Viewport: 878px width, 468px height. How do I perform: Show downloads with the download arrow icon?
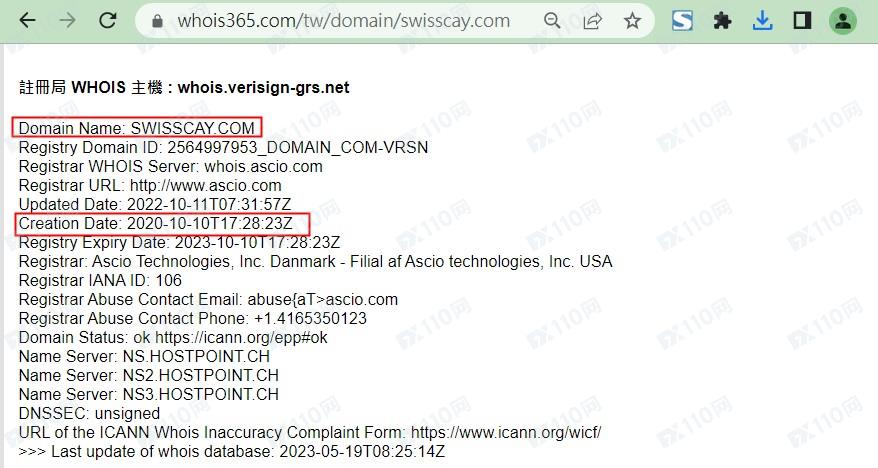click(763, 21)
